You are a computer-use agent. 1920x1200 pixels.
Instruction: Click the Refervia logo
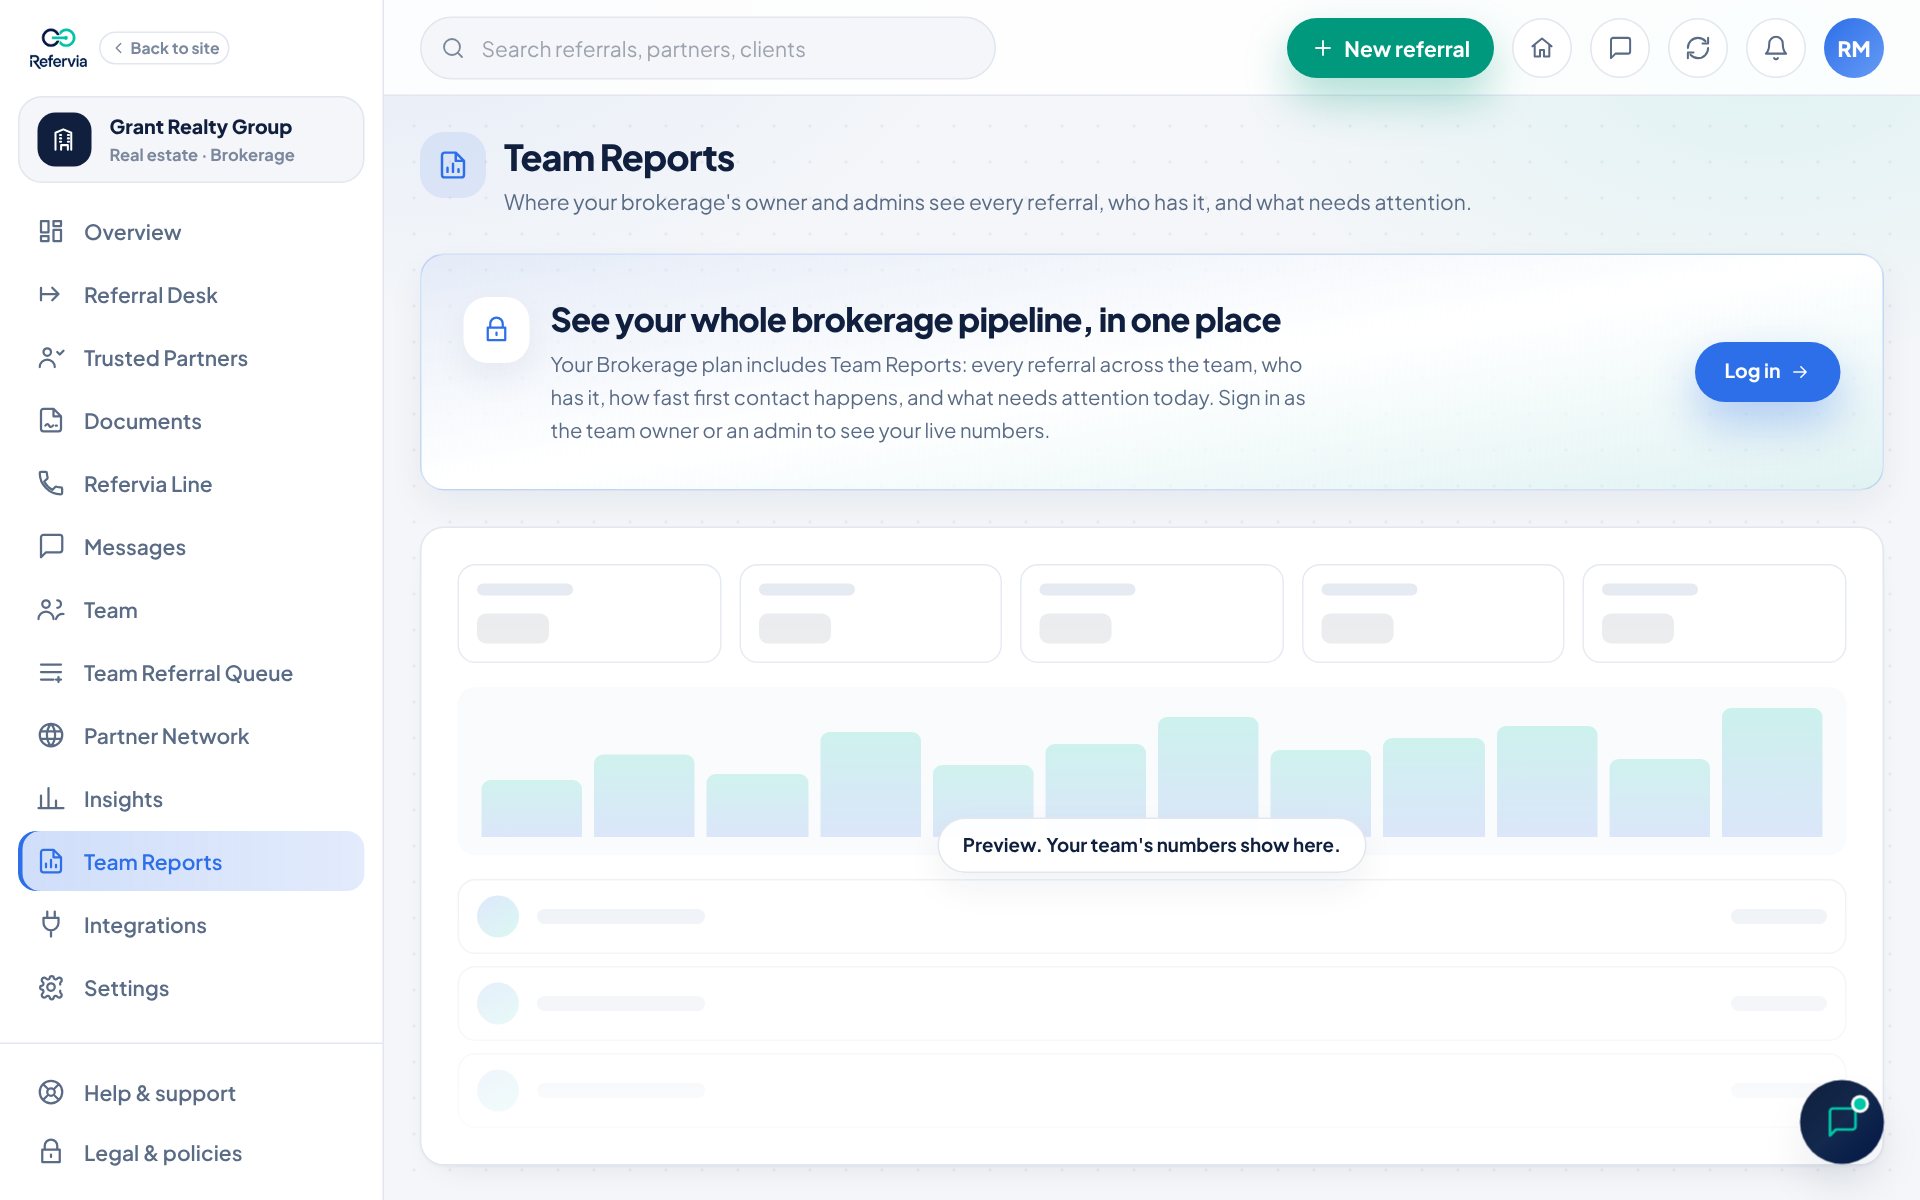coord(58,48)
